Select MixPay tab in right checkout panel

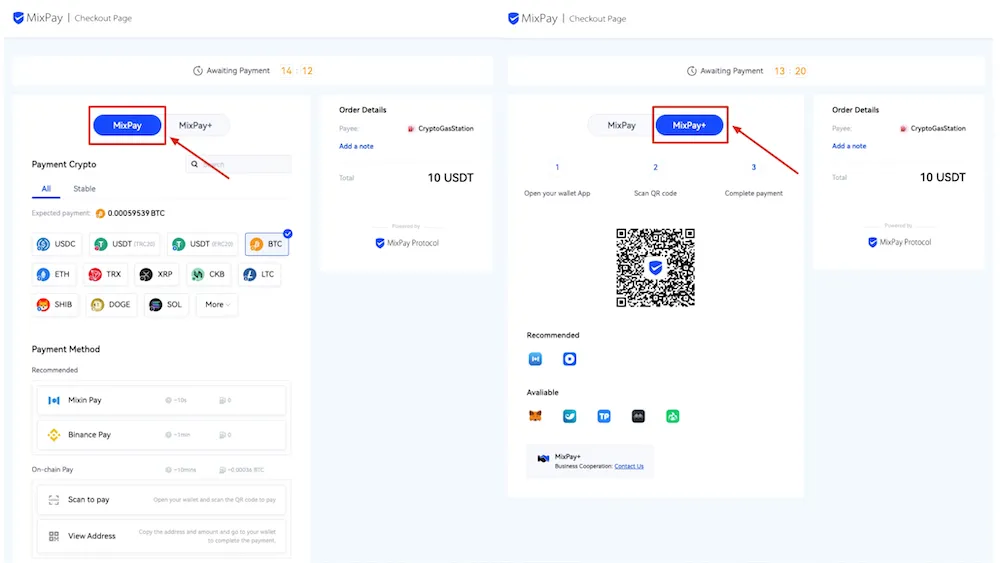click(x=621, y=125)
